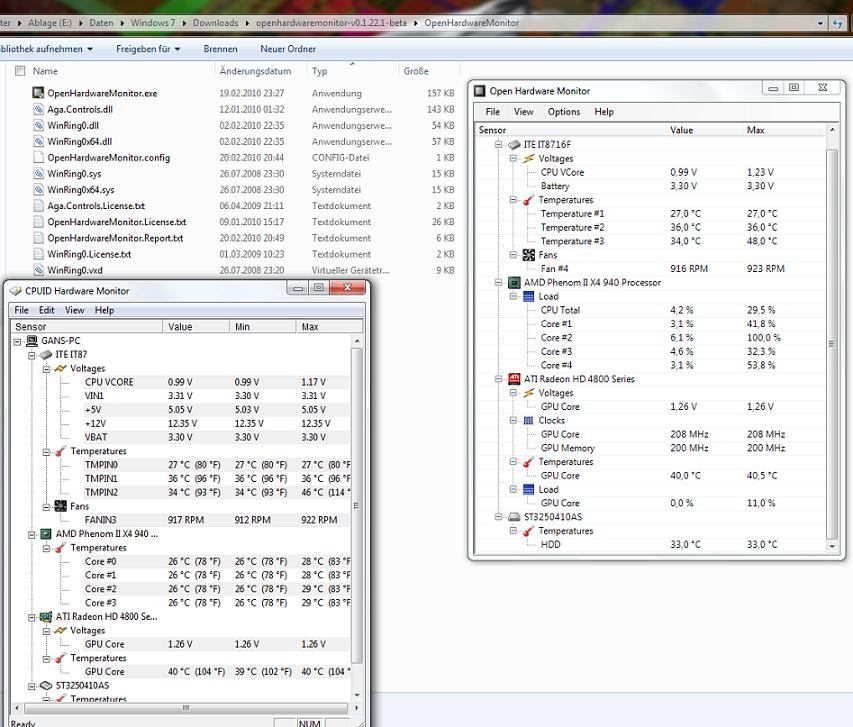Click the WinRing0.vxd file icon
Image resolution: width=853 pixels, height=727 pixels.
pyautogui.click(x=38, y=270)
